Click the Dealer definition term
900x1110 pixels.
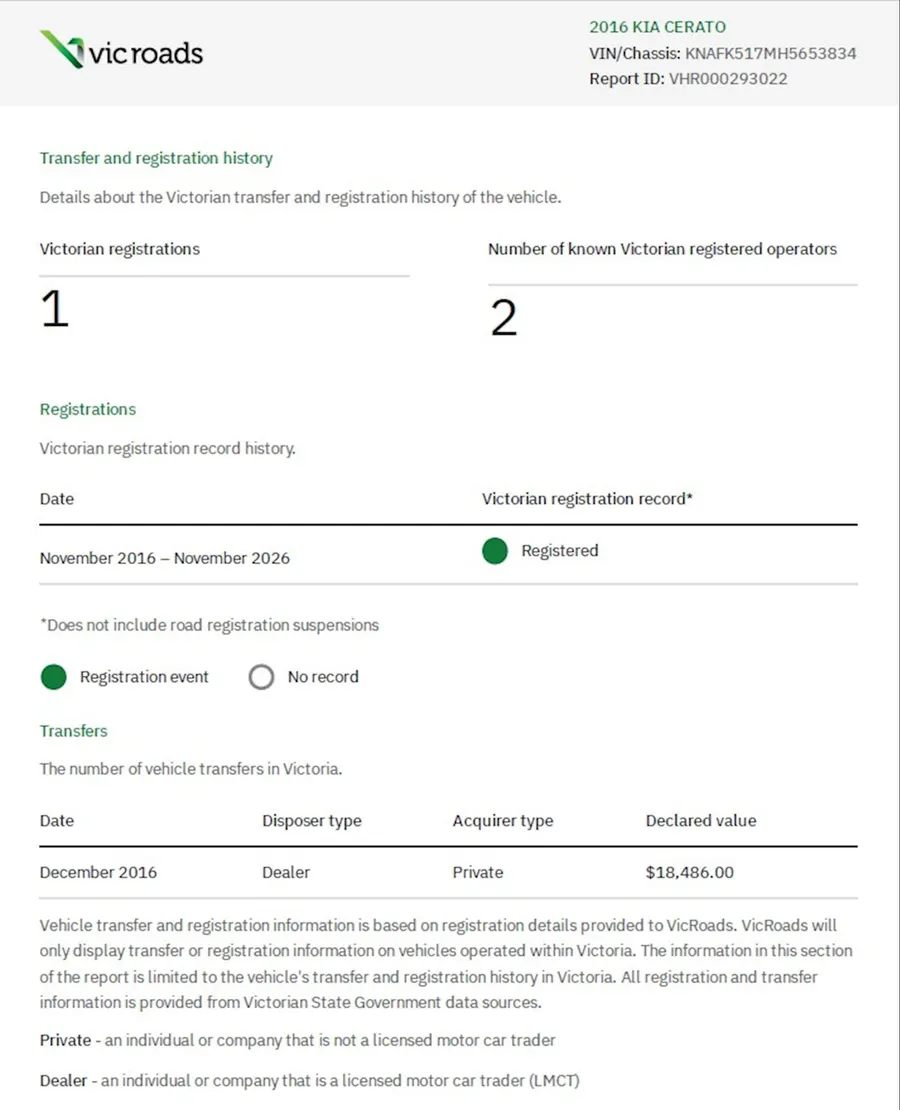pos(63,1080)
